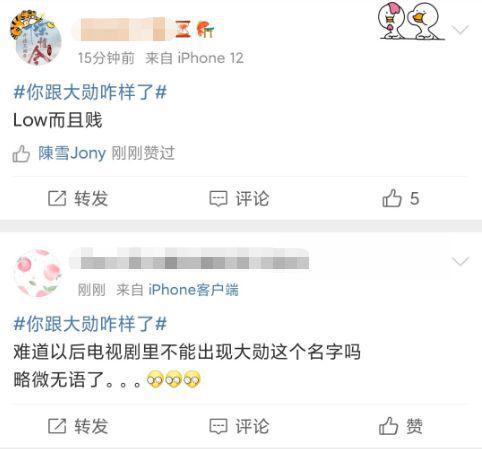Open 陳雪Jony's profile link
Image resolution: width=482 pixels, height=449 pixels.
coord(72,153)
